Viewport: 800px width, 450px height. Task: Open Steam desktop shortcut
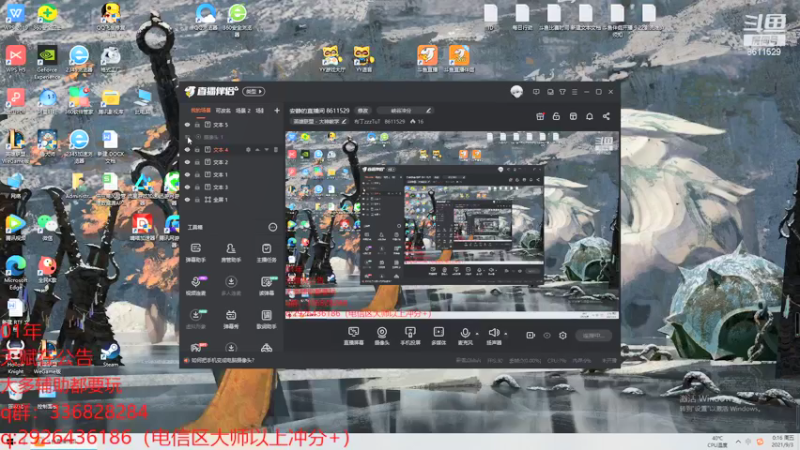click(x=110, y=355)
